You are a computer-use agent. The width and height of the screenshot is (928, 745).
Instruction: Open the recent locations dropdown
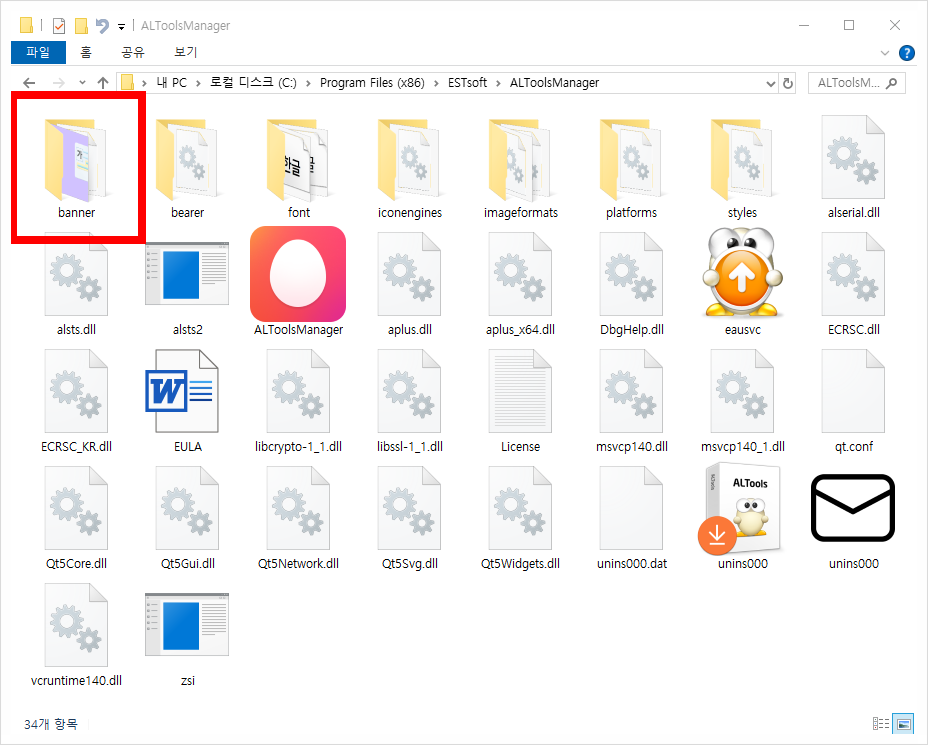[82, 83]
